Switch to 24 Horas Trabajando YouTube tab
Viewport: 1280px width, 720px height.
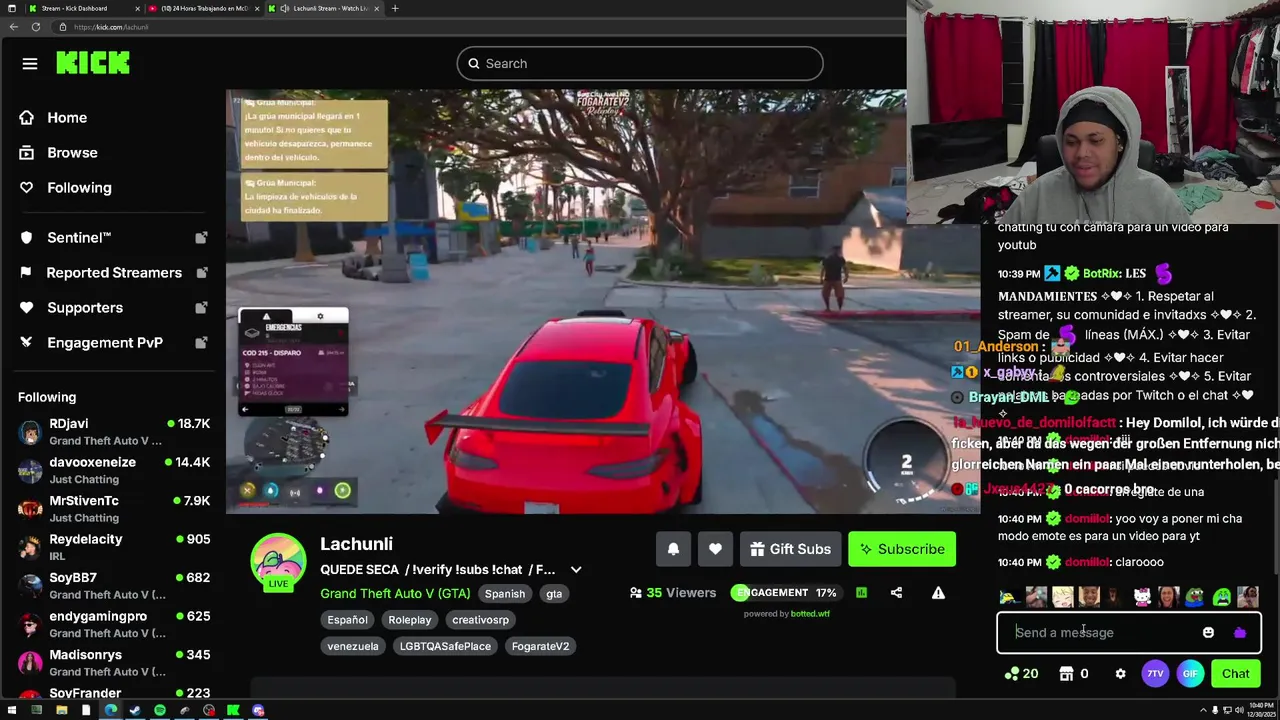click(204, 8)
